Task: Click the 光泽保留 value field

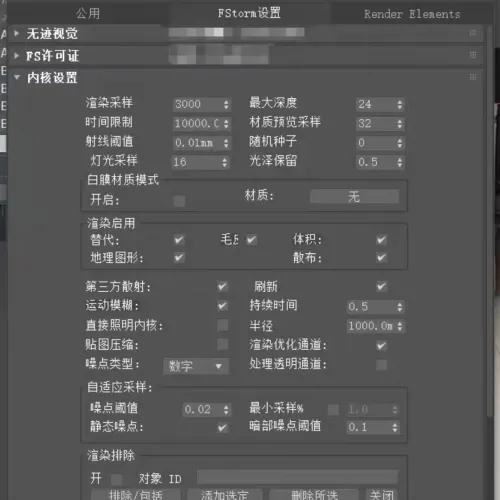Action: tap(376, 162)
